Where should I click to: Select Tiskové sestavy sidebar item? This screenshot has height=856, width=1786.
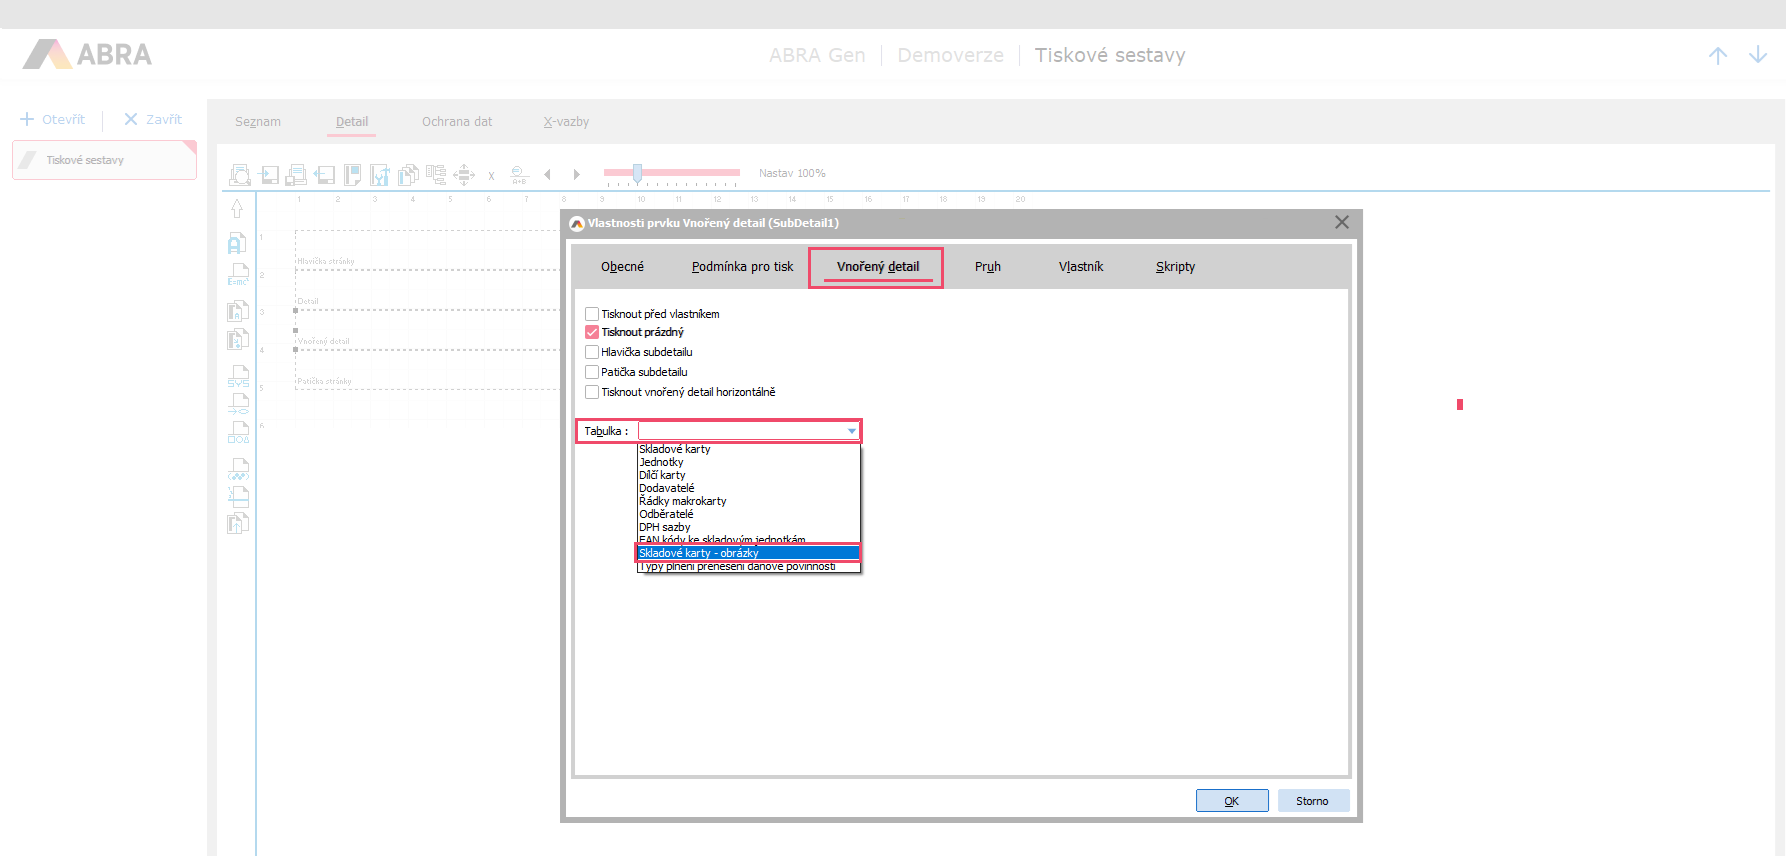pyautogui.click(x=104, y=160)
